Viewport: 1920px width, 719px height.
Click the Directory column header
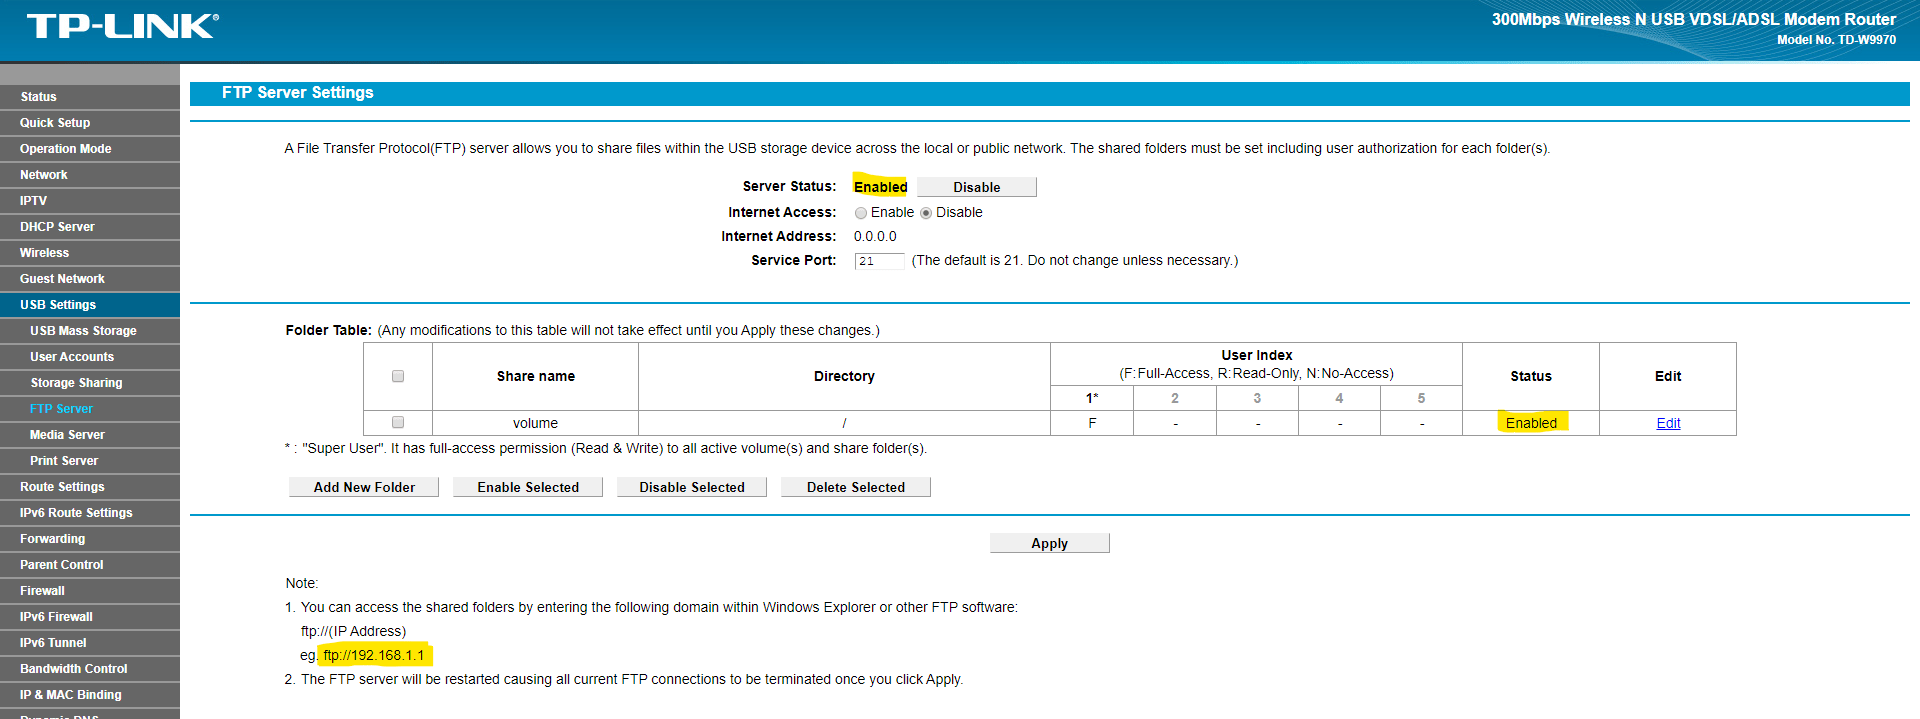pos(844,376)
